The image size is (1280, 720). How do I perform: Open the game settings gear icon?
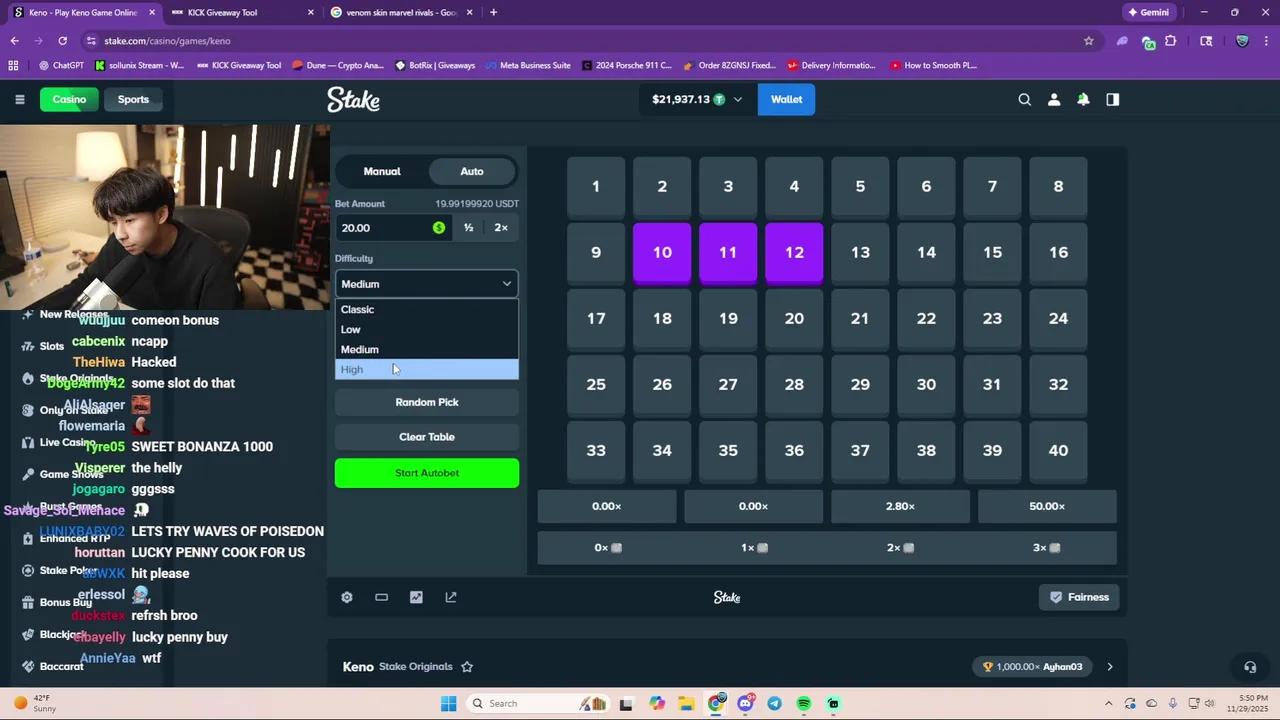(346, 597)
